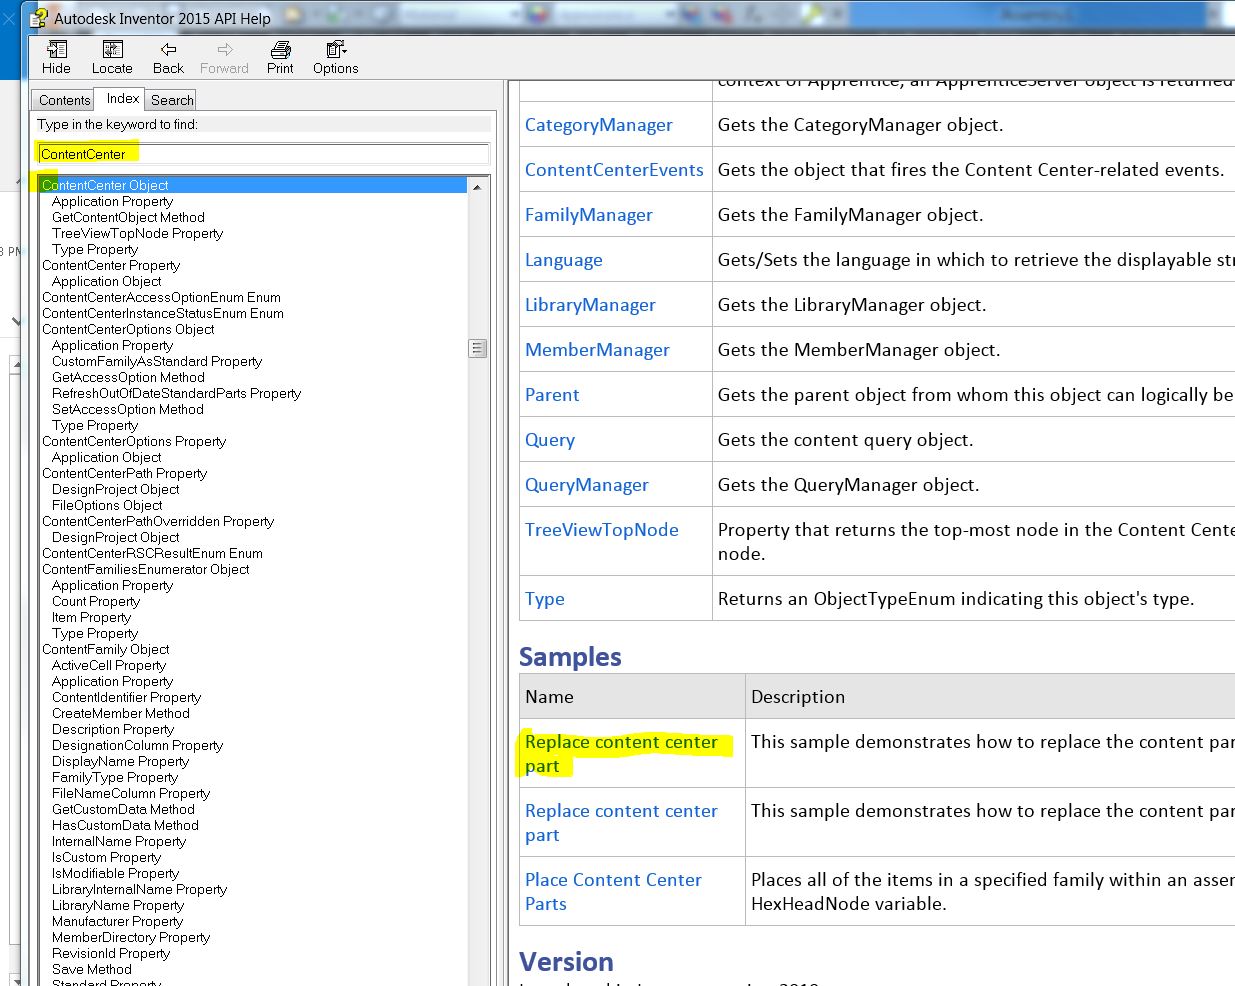Switch to the Search tab

(x=170, y=100)
